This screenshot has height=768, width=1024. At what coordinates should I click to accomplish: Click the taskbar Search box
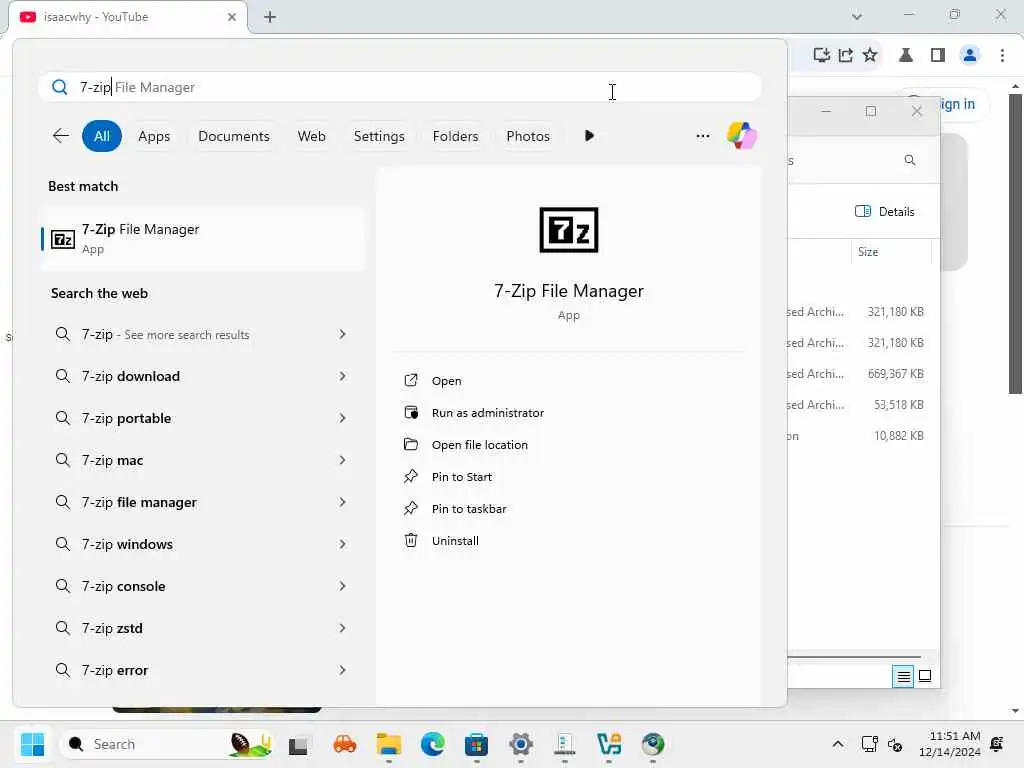(167, 744)
